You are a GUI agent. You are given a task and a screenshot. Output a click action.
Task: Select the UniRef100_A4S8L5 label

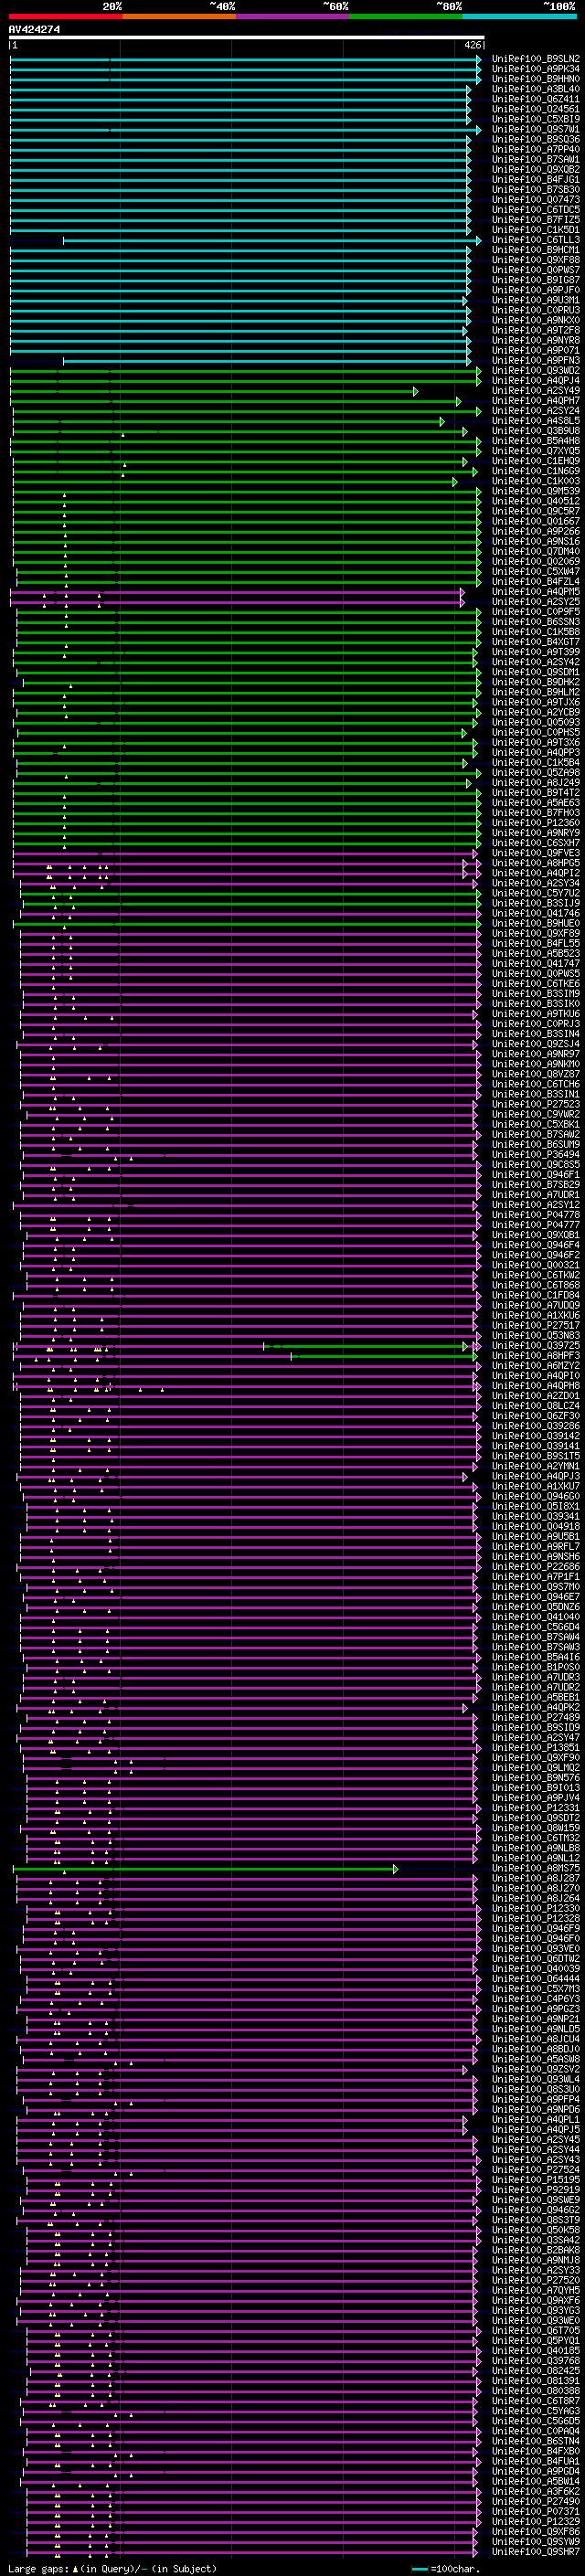[x=536, y=421]
